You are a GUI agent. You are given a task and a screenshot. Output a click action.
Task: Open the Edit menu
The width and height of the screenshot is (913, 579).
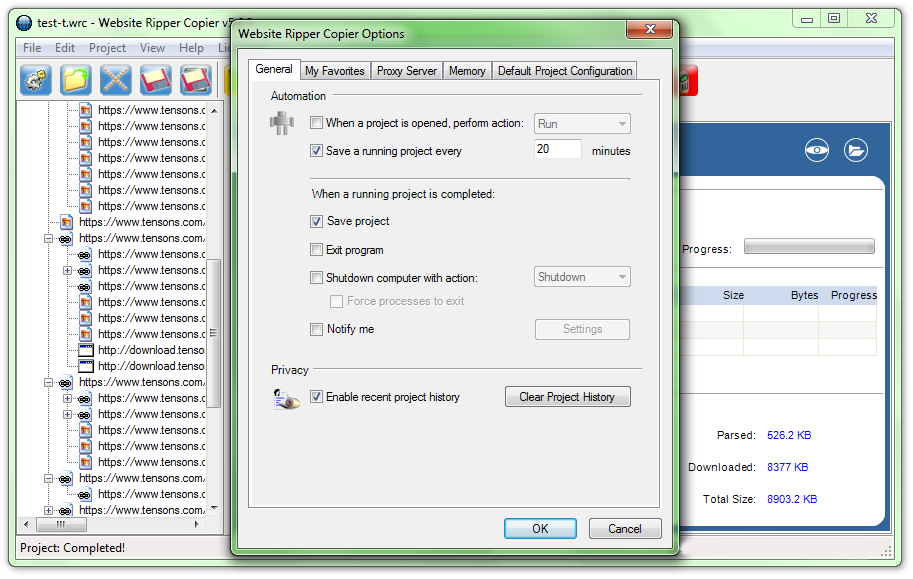pyautogui.click(x=65, y=48)
